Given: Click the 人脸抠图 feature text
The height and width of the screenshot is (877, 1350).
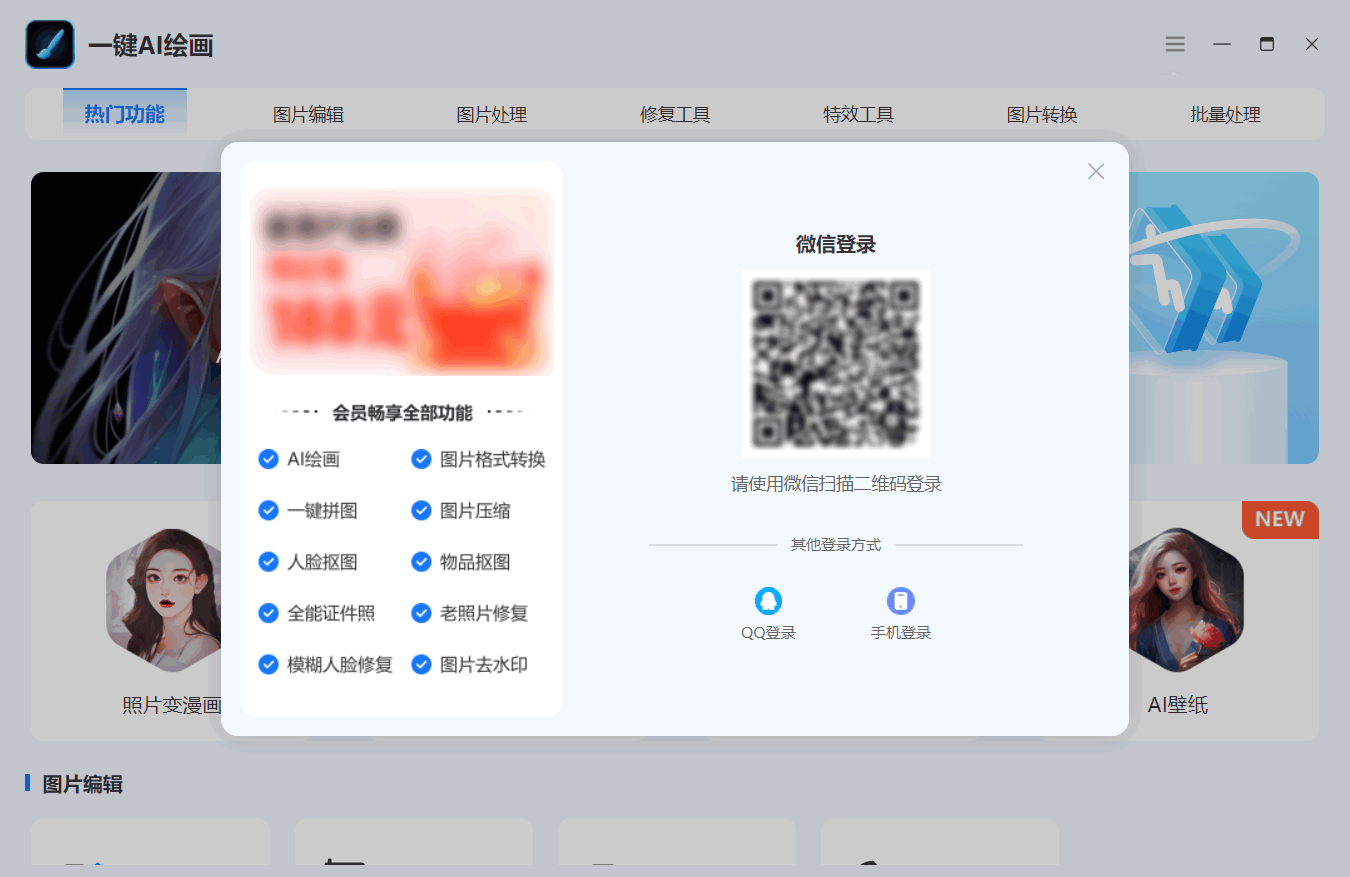Looking at the screenshot, I should pyautogui.click(x=322, y=562).
